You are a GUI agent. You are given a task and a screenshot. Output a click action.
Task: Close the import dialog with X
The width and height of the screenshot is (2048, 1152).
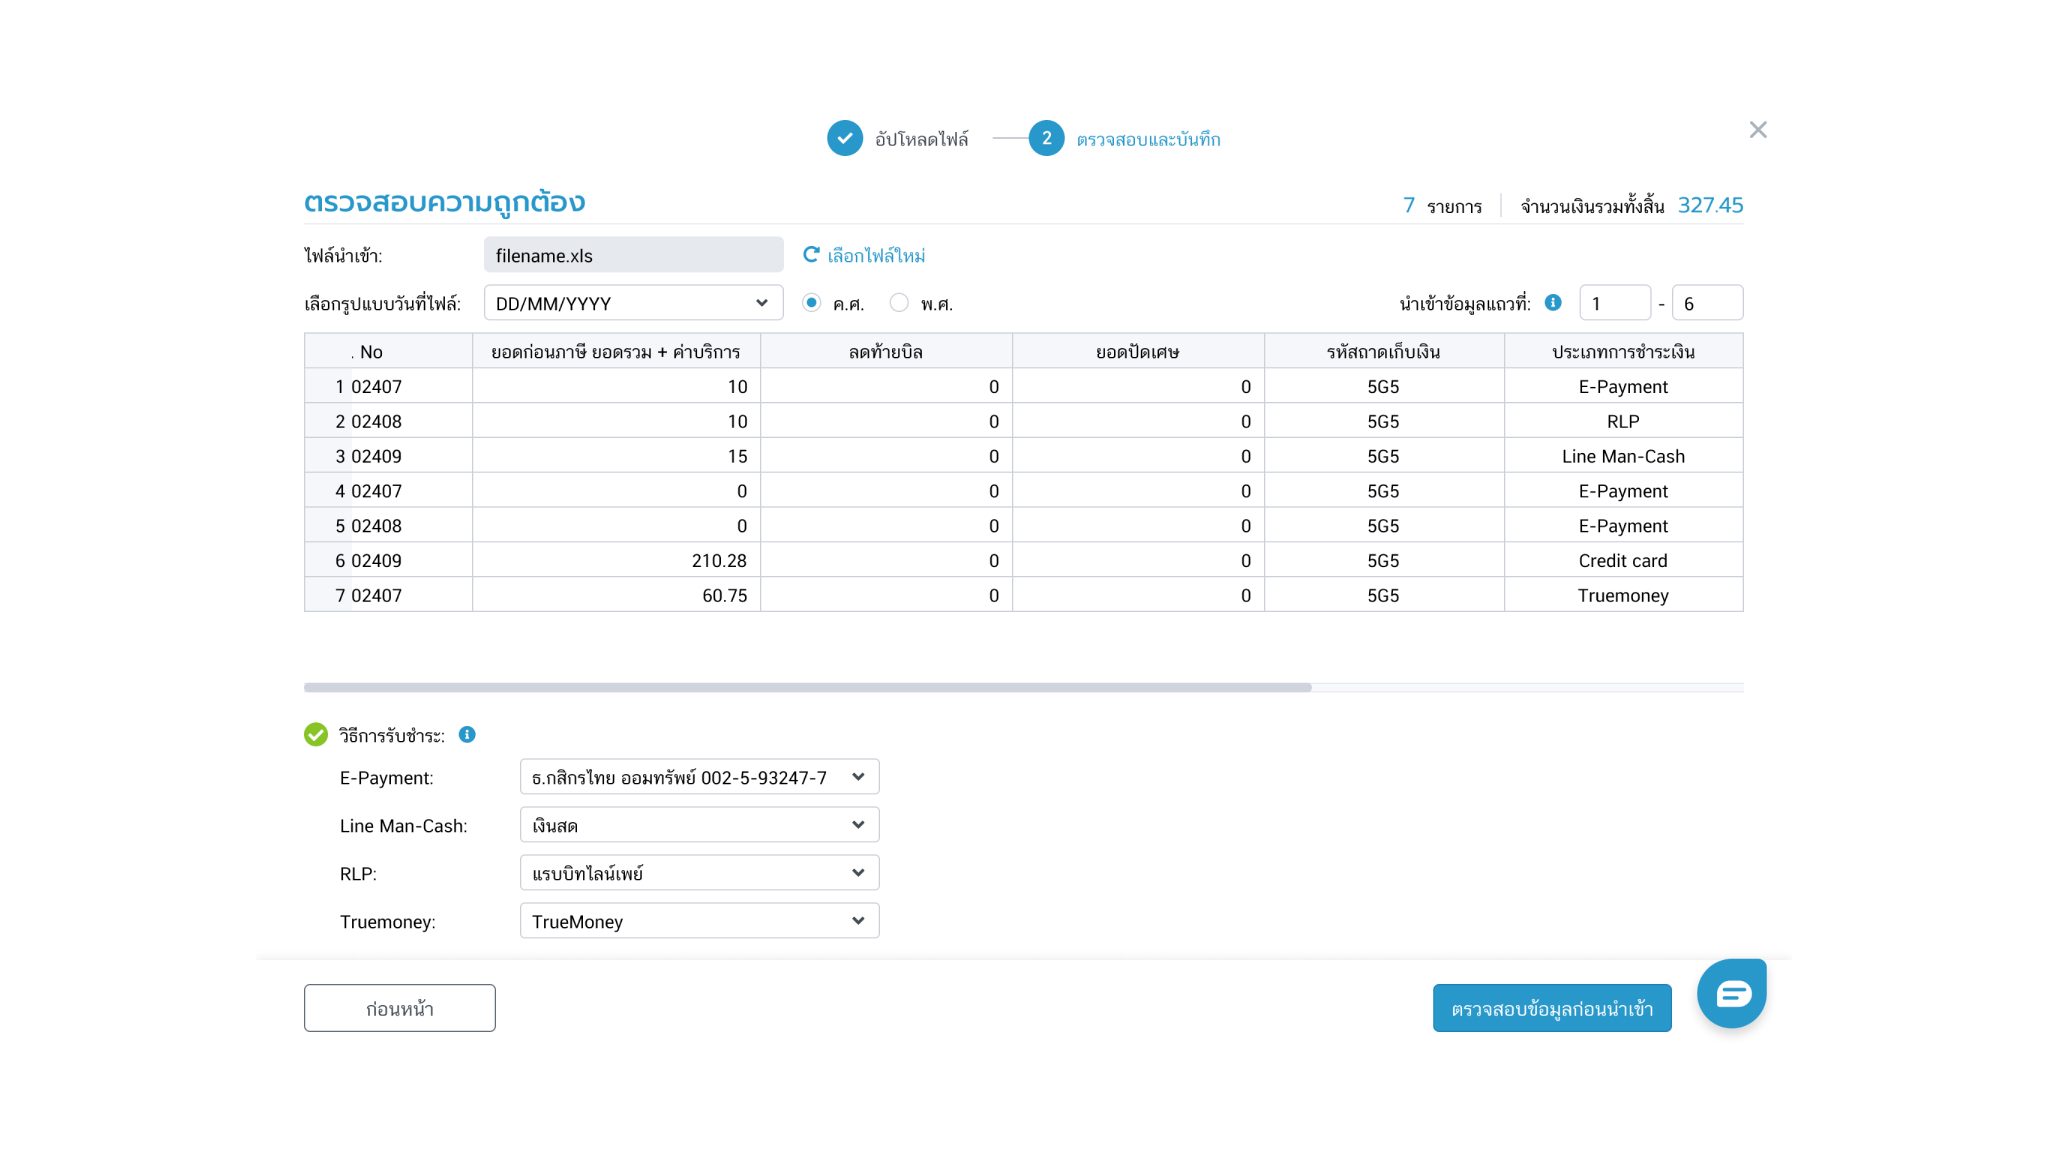point(1758,130)
